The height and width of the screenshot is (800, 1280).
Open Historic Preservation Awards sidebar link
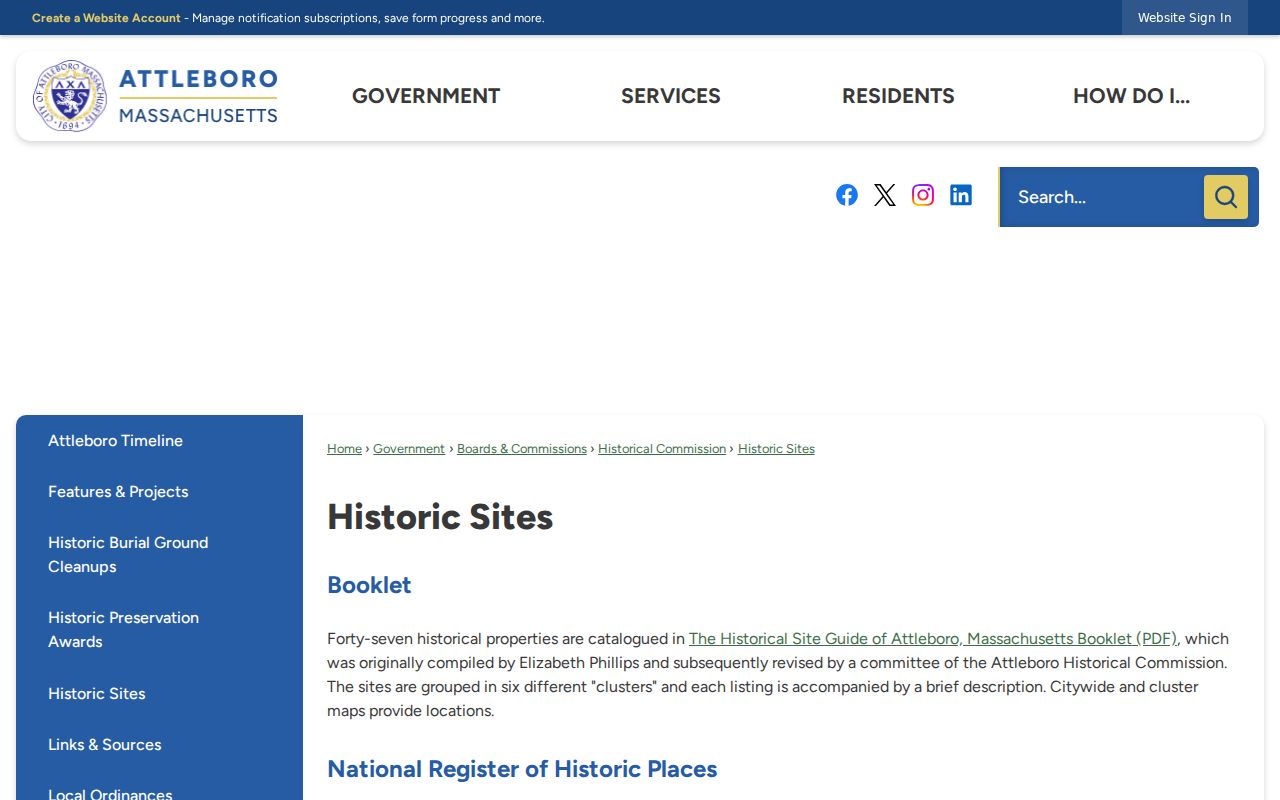click(x=123, y=630)
